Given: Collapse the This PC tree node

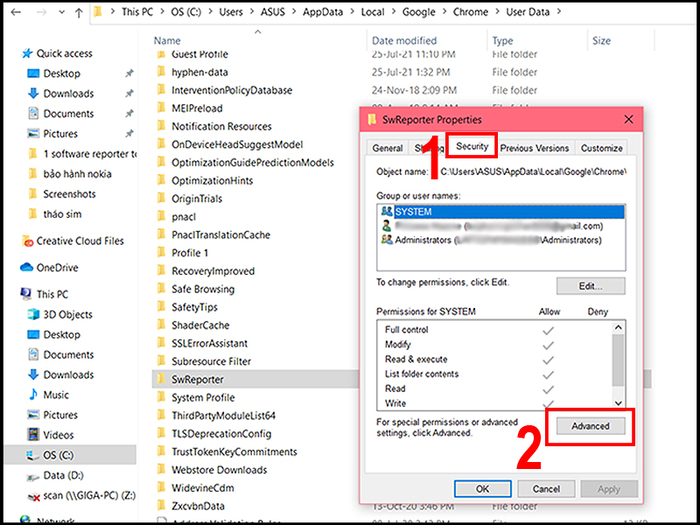Looking at the screenshot, I should (x=11, y=295).
